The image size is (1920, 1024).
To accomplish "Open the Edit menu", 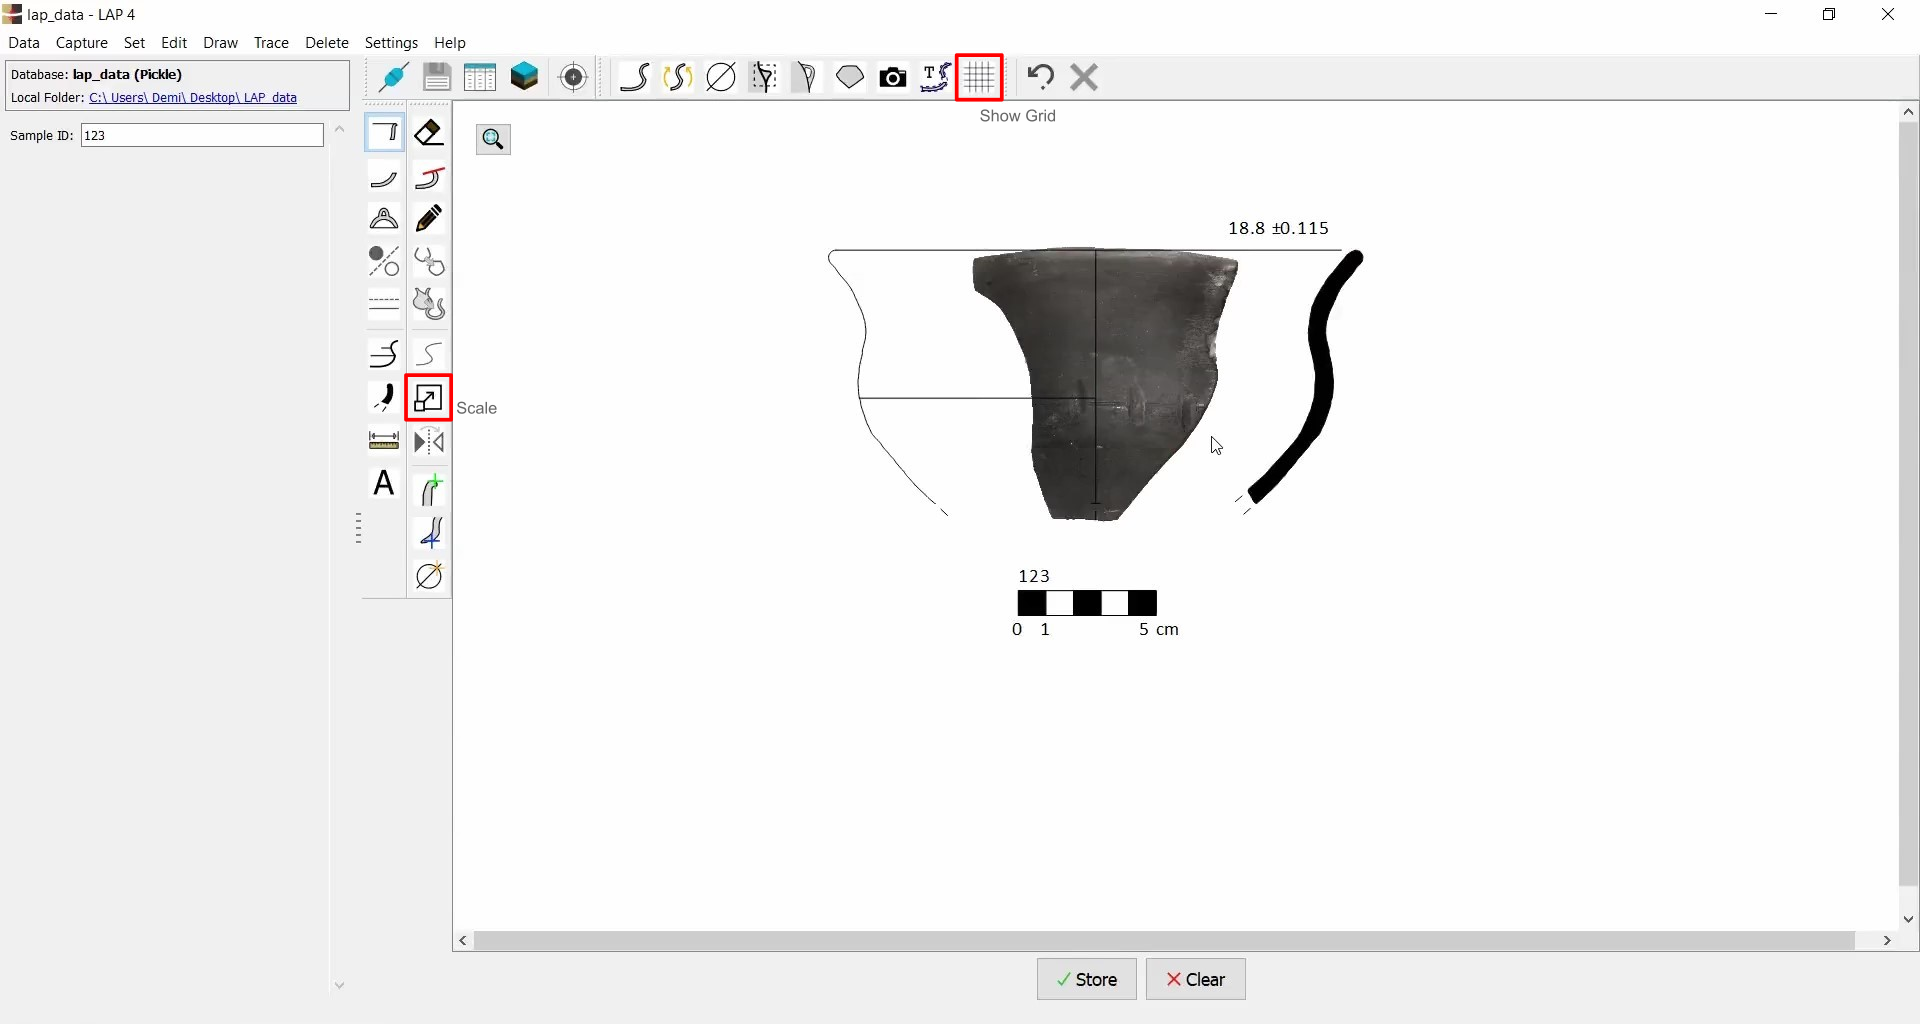I will point(174,43).
